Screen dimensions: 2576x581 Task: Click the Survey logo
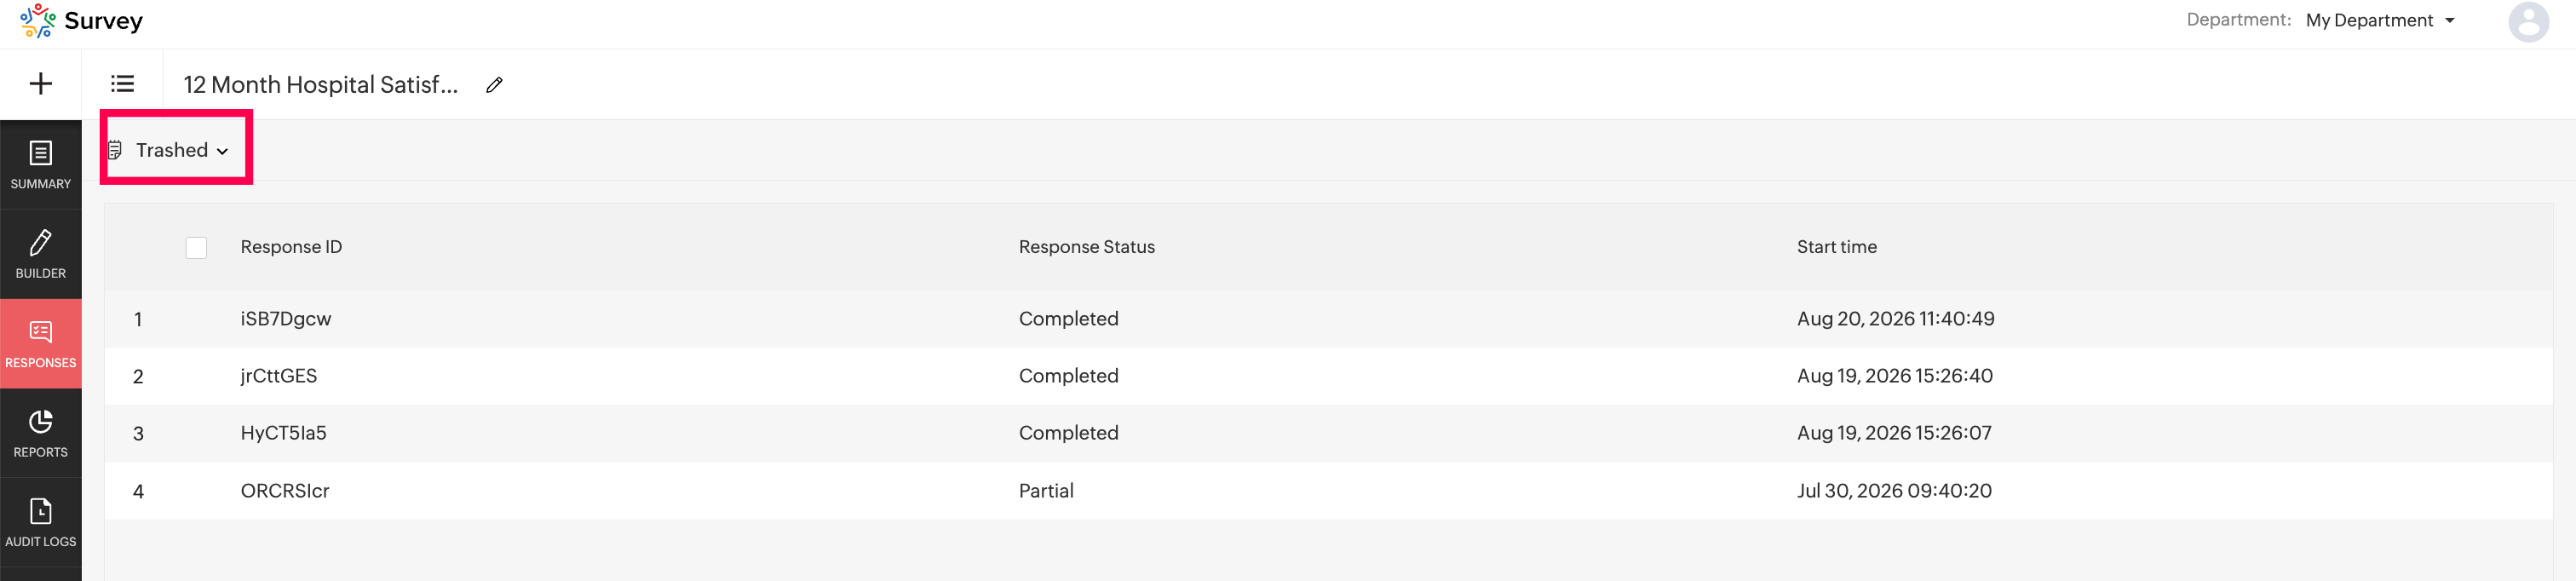(x=82, y=21)
